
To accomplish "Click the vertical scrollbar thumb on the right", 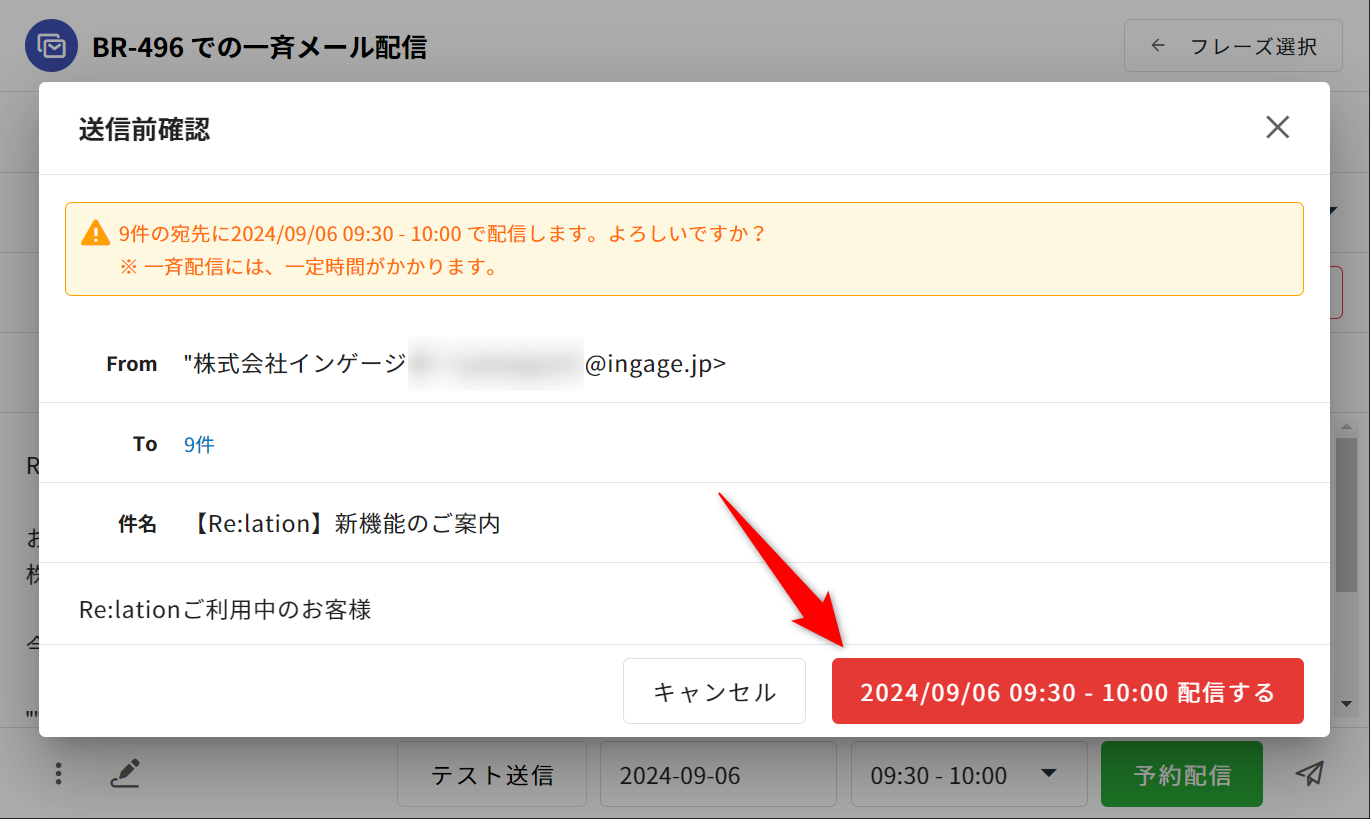I will pyautogui.click(x=1346, y=515).
